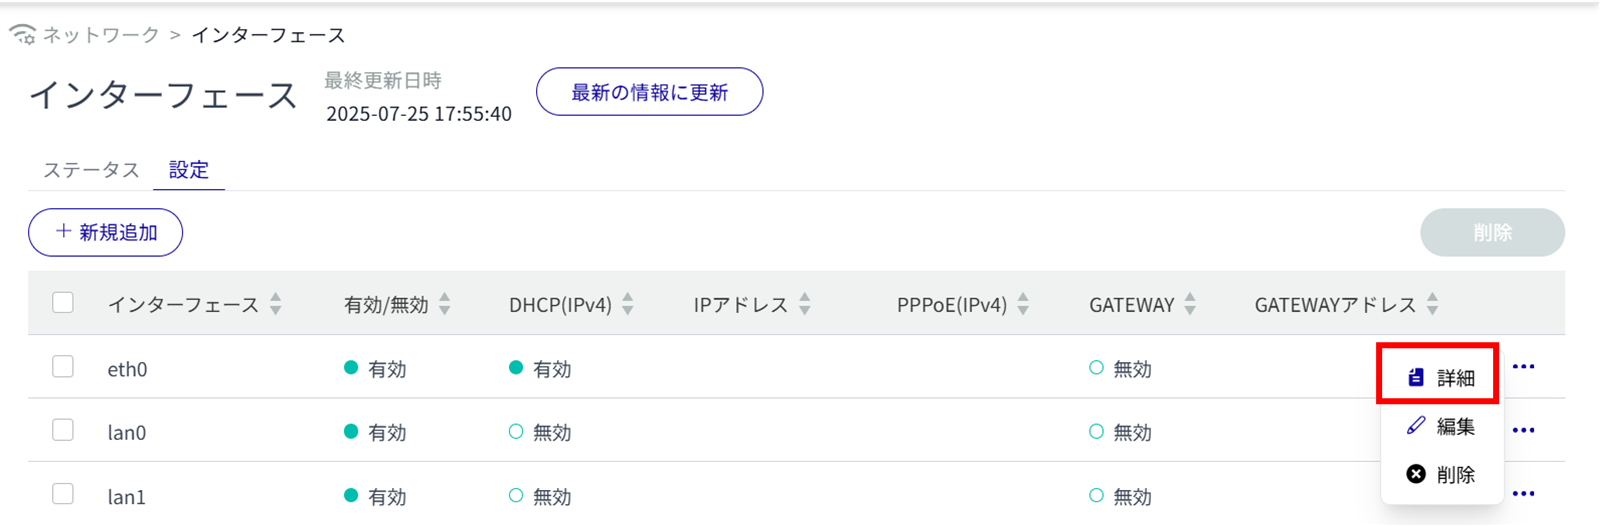The image size is (1600, 526).
Task: Open the three-dot menu for eth0
Action: [x=1523, y=367]
